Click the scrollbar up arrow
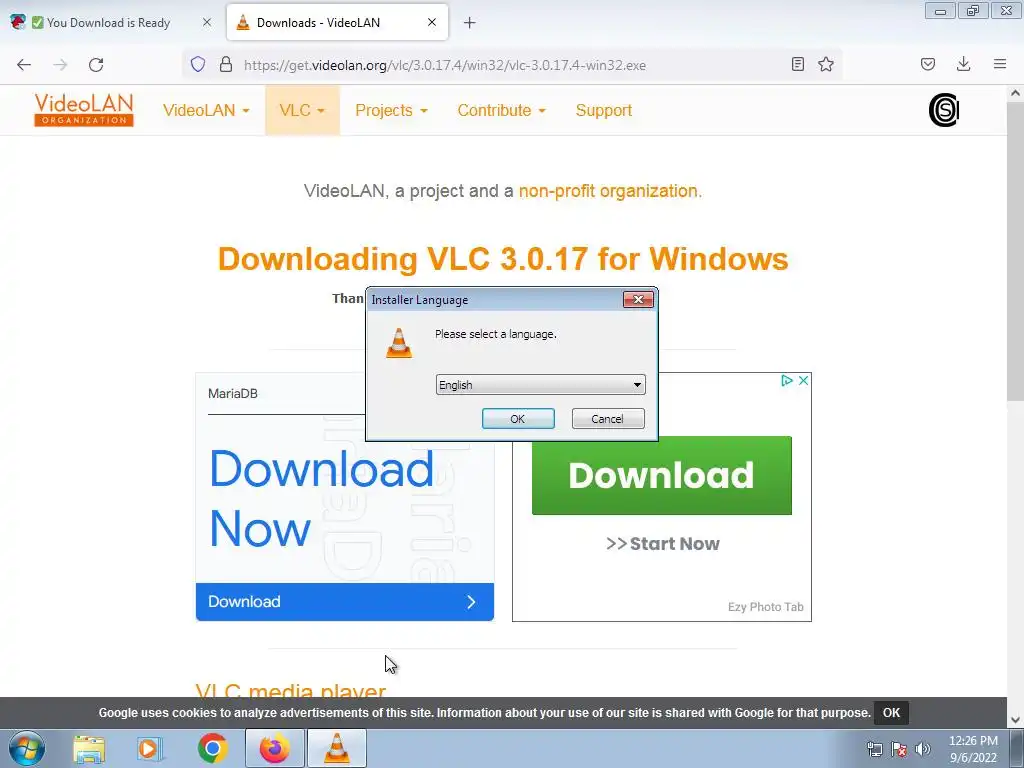 coord(1016,93)
